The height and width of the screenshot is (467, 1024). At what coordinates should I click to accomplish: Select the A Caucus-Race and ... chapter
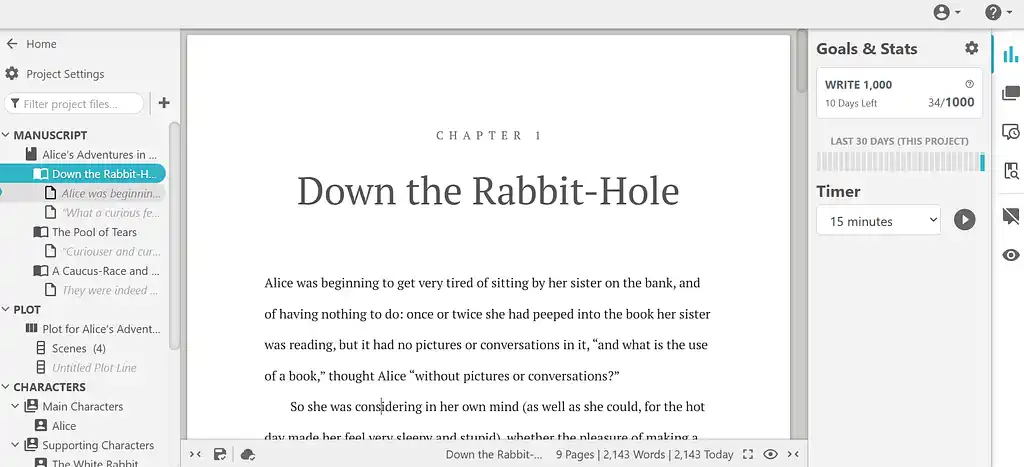tap(97, 271)
